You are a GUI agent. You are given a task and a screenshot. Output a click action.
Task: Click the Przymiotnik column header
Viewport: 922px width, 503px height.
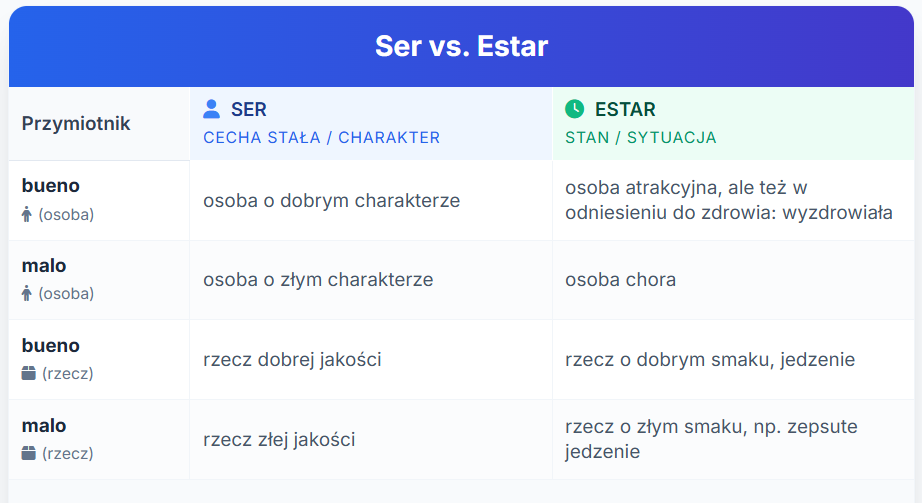pyautogui.click(x=76, y=124)
